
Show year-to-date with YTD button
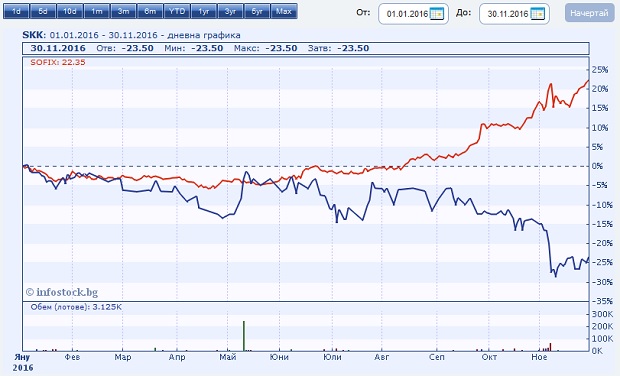point(177,11)
